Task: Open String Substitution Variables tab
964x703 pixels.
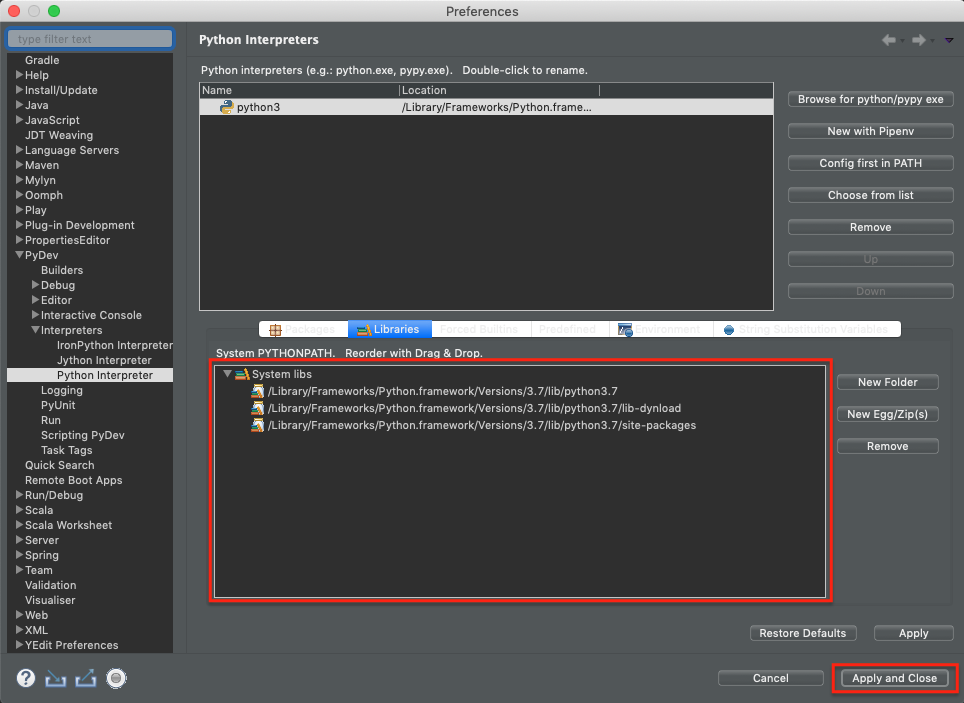Action: 806,329
